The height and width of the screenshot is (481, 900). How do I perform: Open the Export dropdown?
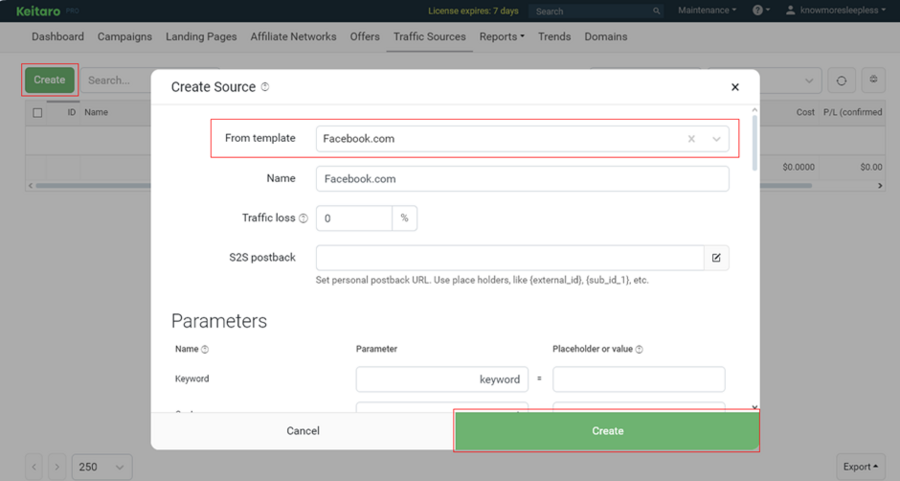click(x=860, y=467)
